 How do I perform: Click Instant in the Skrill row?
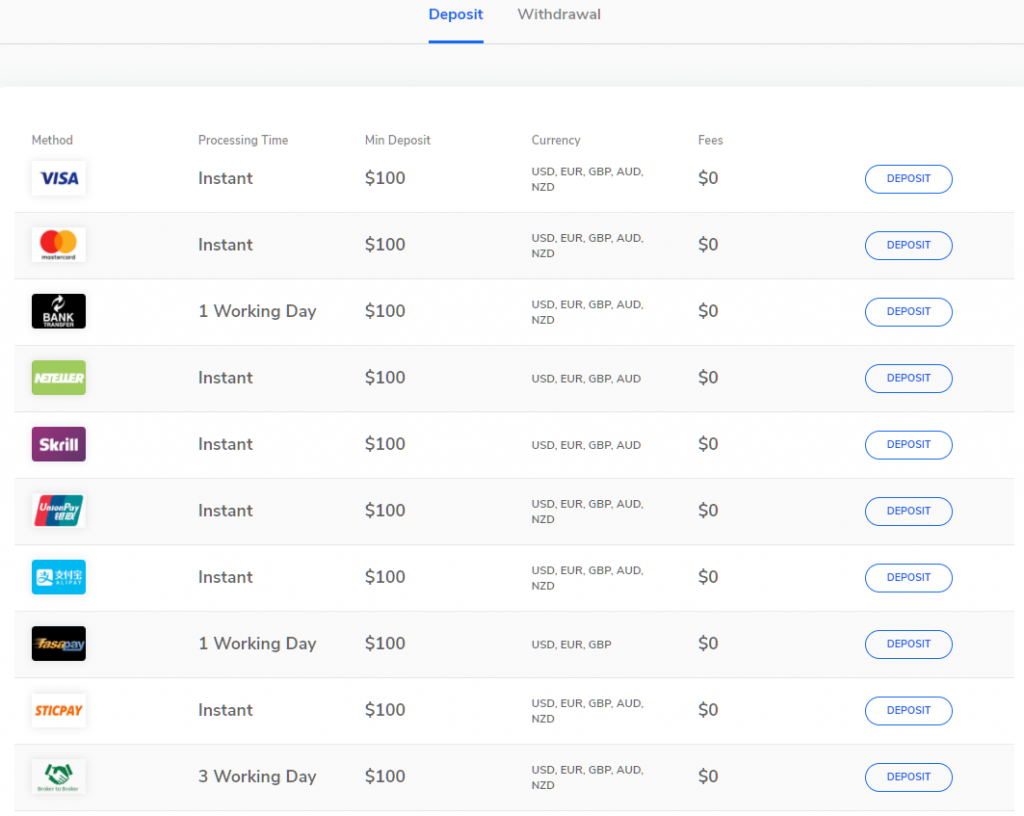225,444
